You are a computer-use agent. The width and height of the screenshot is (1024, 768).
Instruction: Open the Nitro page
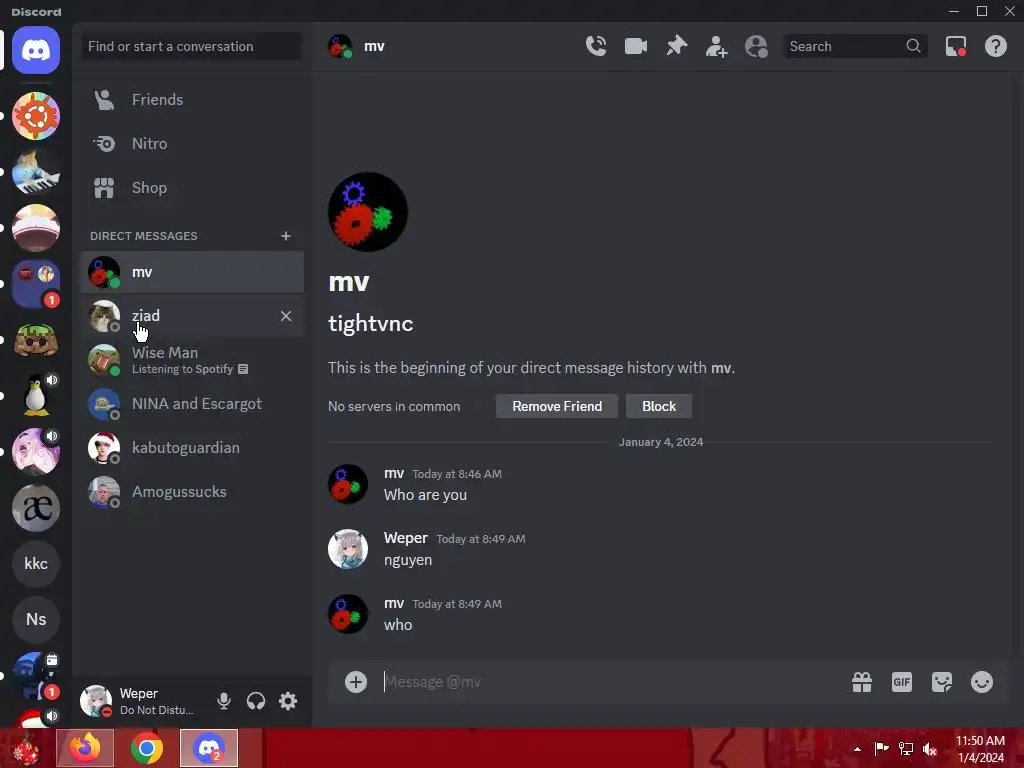tap(192, 144)
